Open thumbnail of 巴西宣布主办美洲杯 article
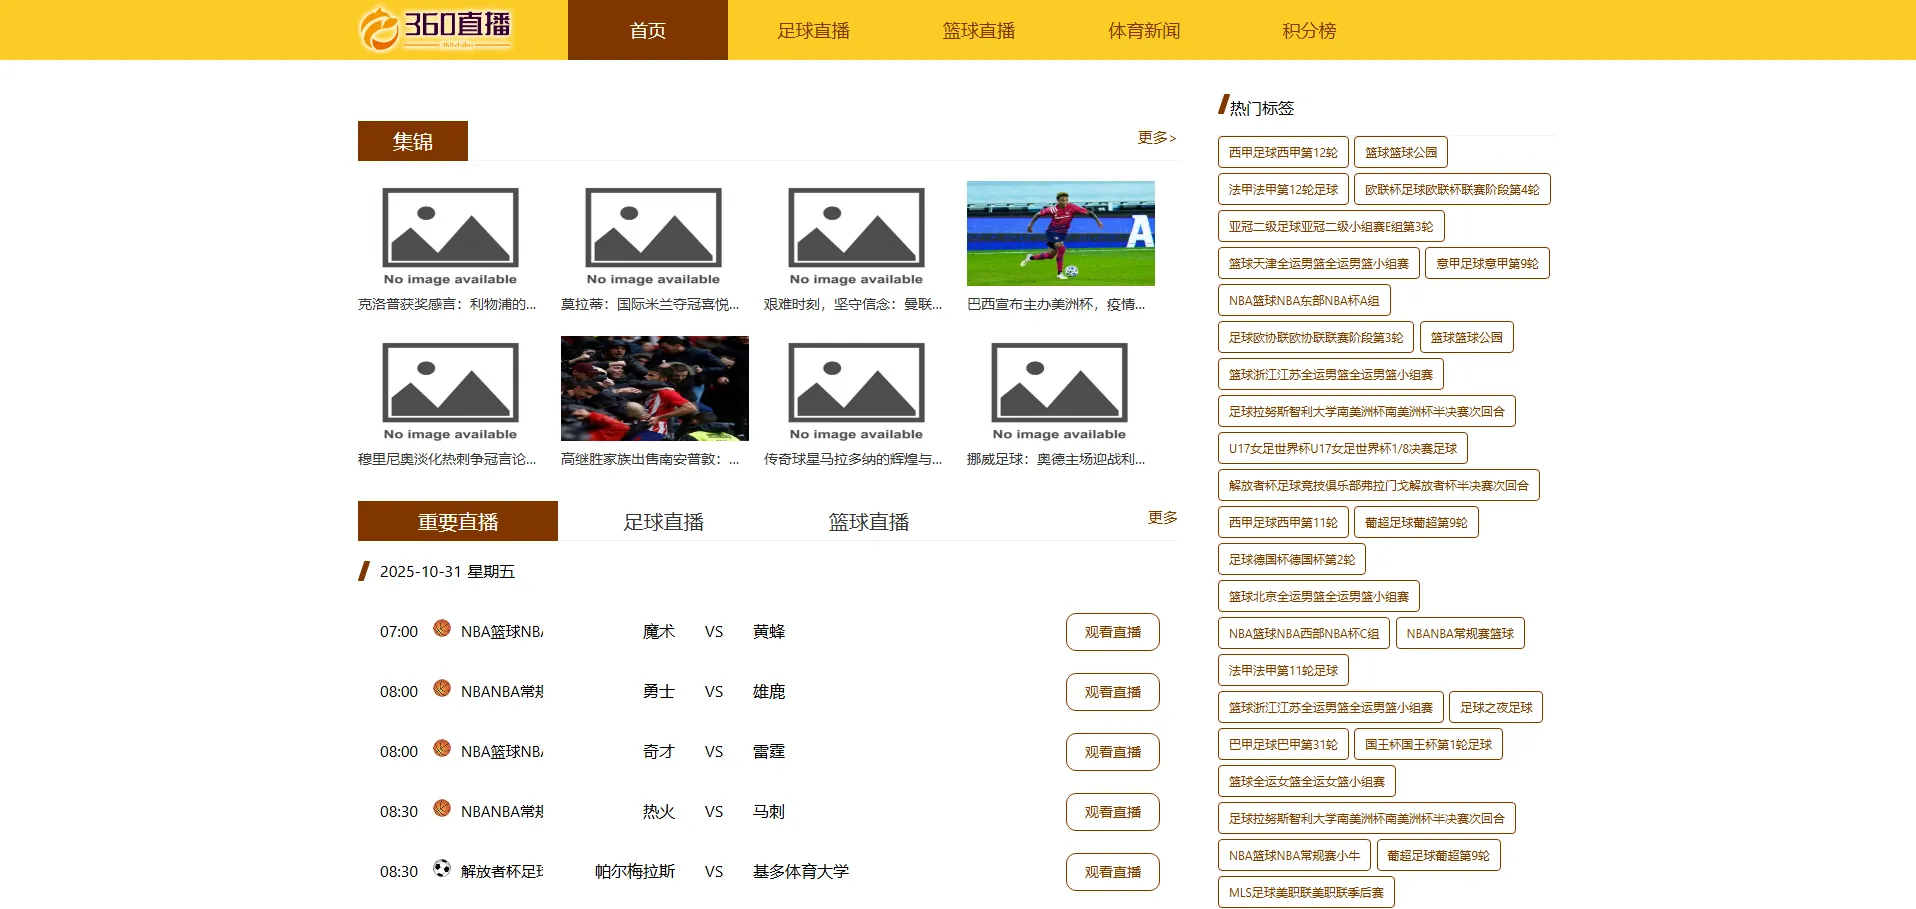The height and width of the screenshot is (909, 1916). point(1060,233)
